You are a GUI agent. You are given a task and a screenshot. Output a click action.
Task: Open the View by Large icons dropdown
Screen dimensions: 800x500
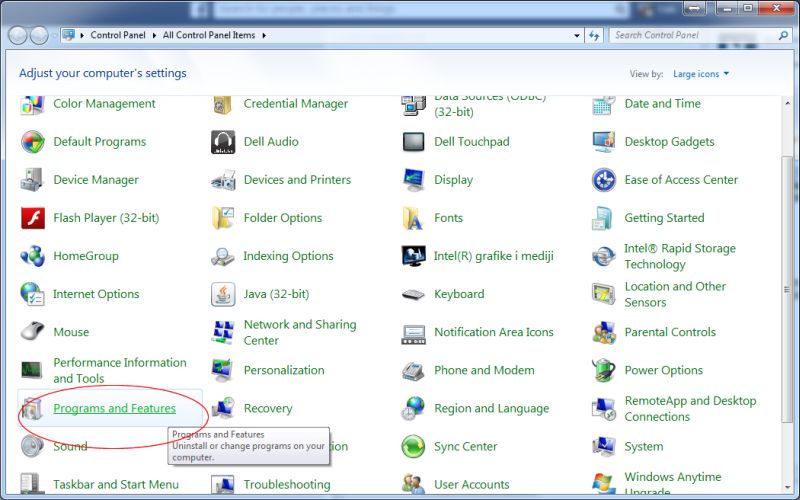pyautogui.click(x=701, y=74)
